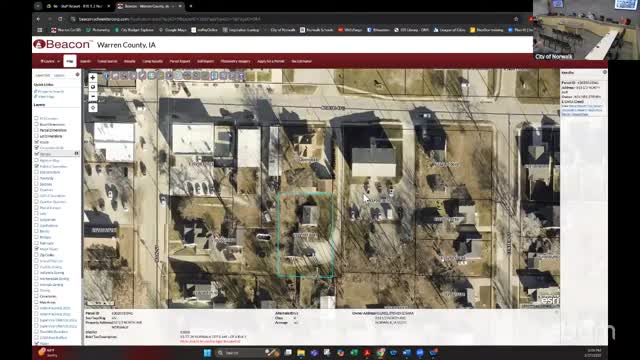The width and height of the screenshot is (640, 360).
Task: Click inside the highlighted teal parcel
Action: 305,236
